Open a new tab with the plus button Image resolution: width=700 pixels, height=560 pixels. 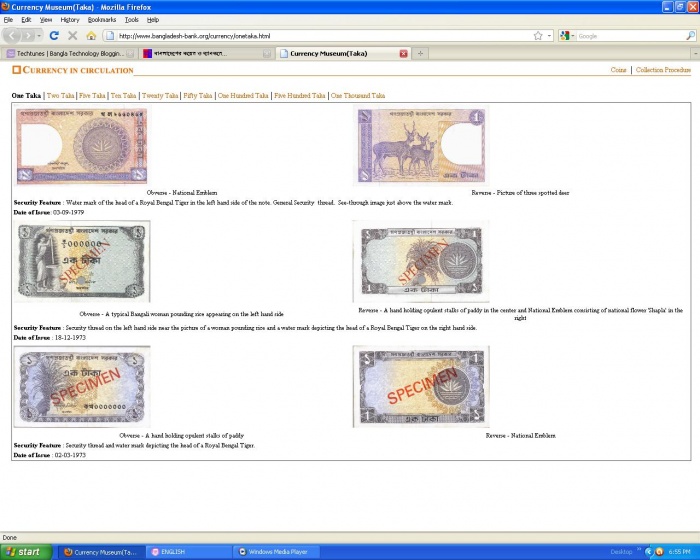point(420,54)
